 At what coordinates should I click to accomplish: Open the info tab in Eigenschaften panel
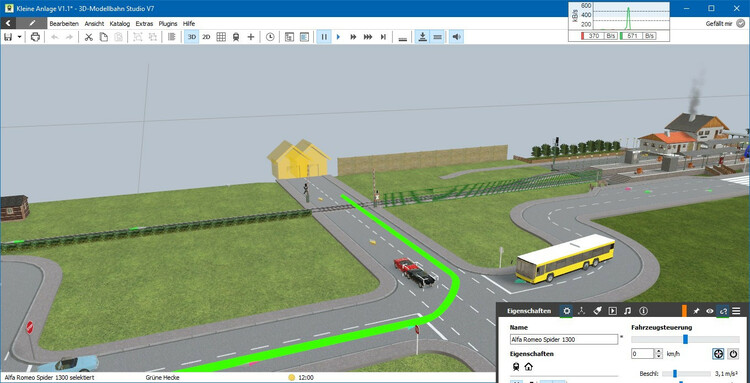[x=643, y=311]
